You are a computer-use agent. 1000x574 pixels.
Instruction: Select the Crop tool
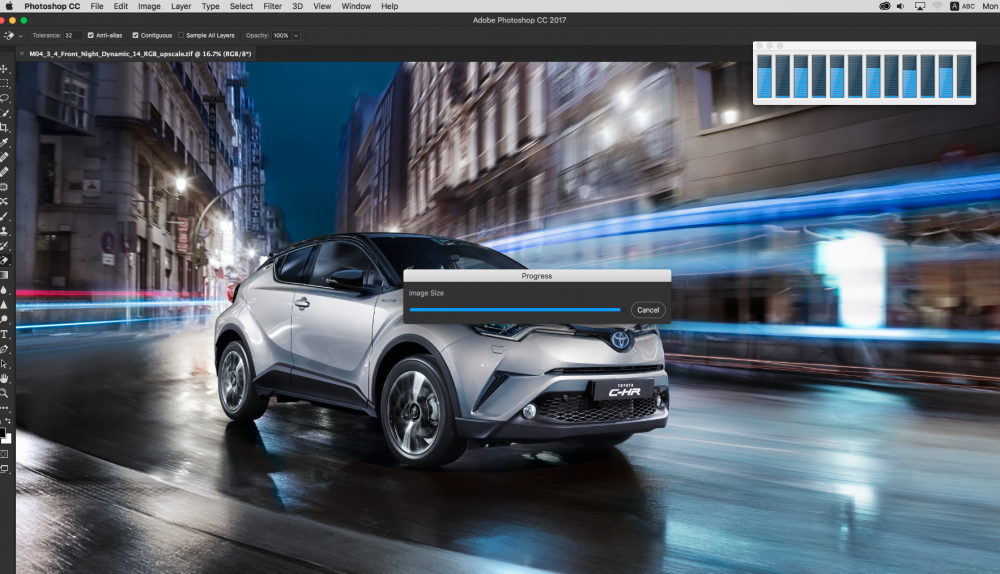(x=4, y=128)
